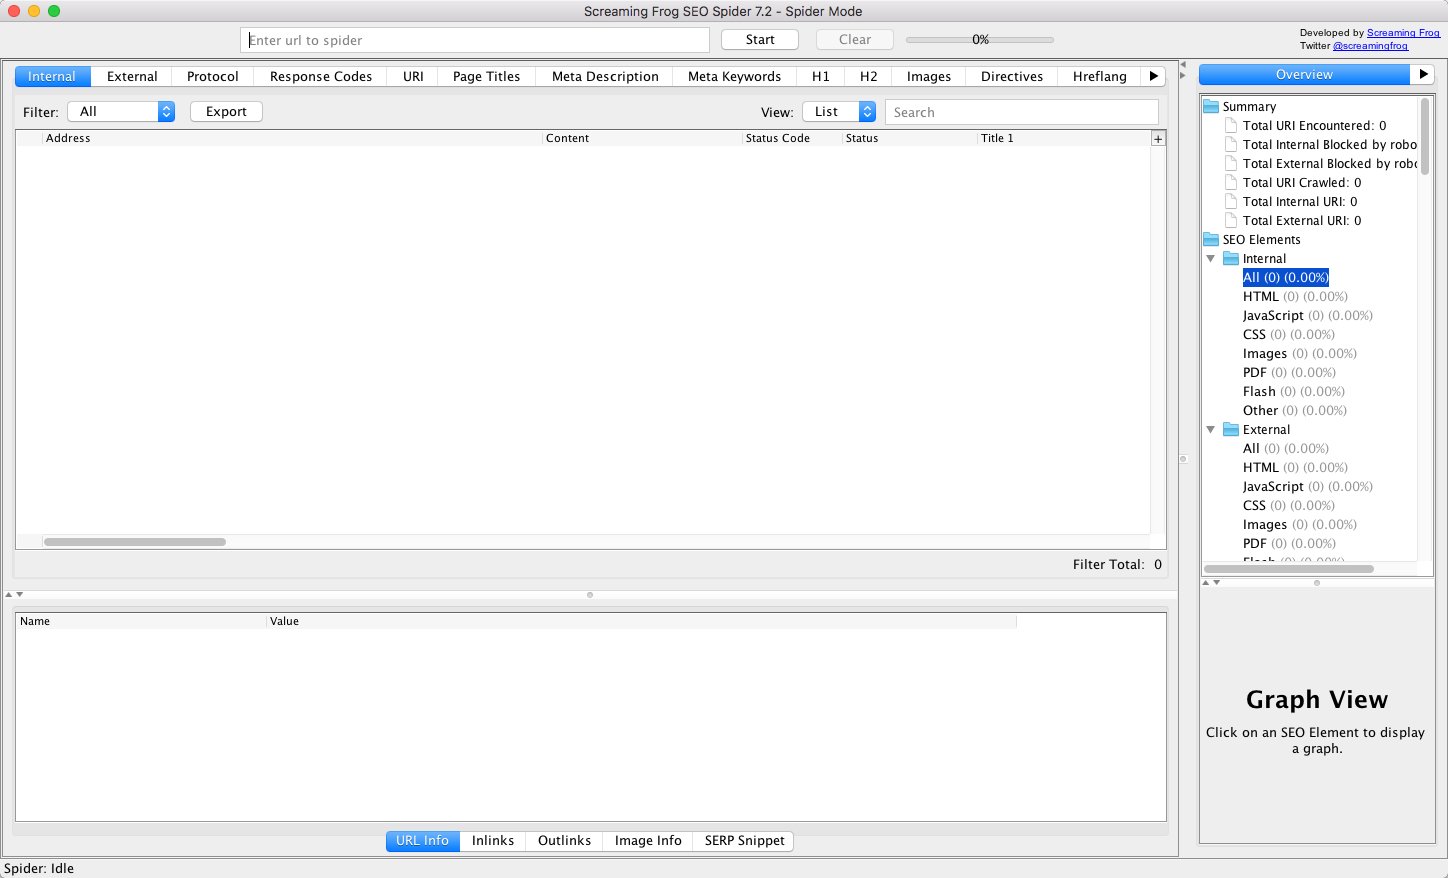Show more right panel tabs with the arrow
Viewport: 1448px width, 878px height.
point(1423,75)
